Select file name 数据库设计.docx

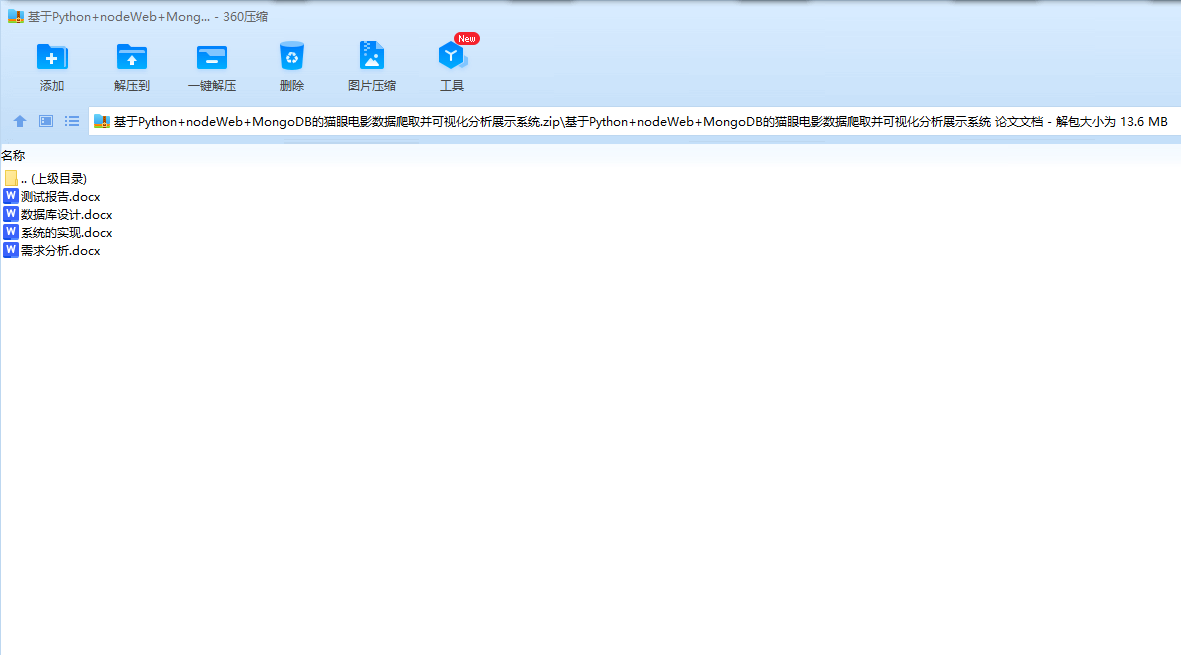66,215
